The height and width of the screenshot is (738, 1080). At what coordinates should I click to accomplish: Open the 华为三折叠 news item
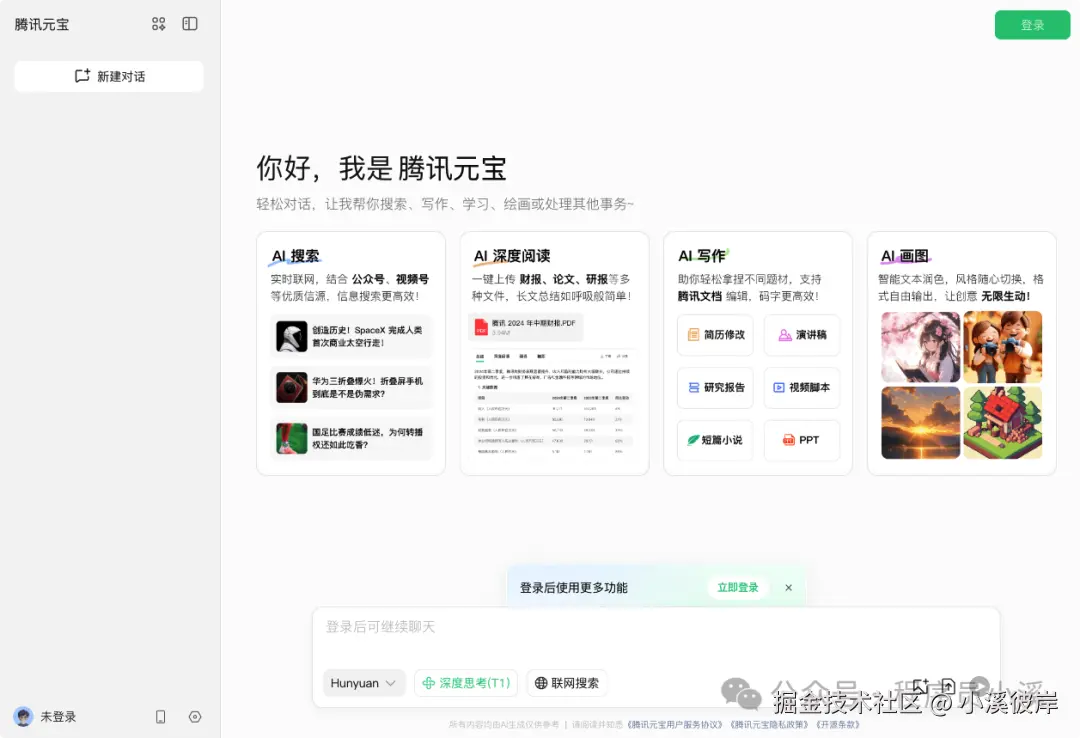[x=351, y=387]
